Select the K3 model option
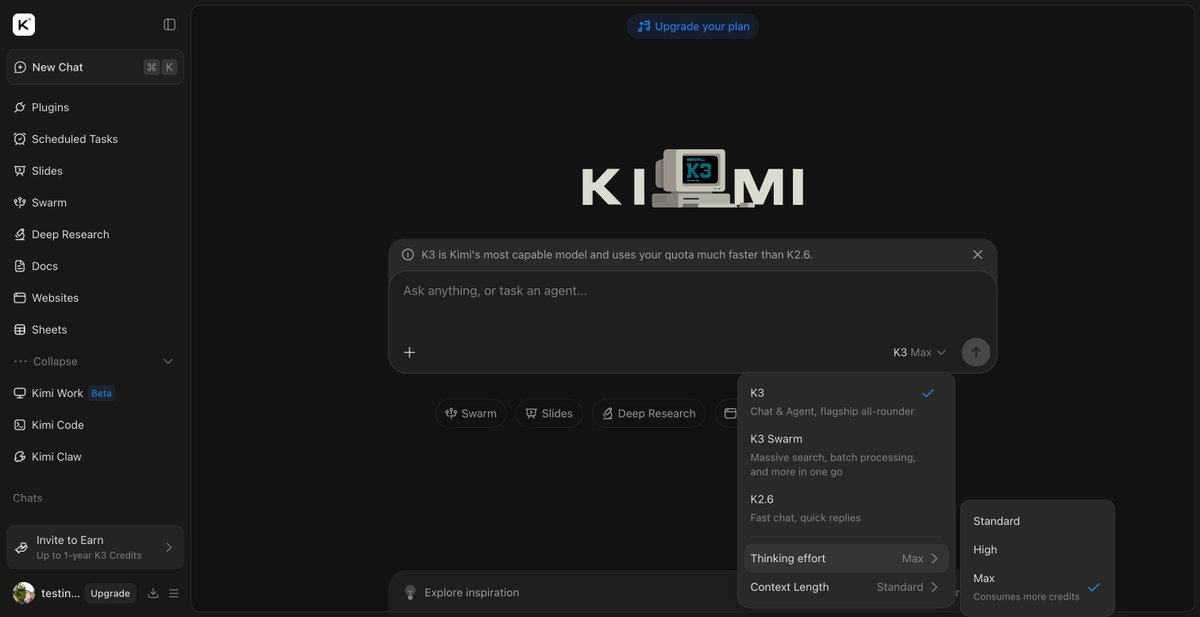1200x617 pixels. 846,401
